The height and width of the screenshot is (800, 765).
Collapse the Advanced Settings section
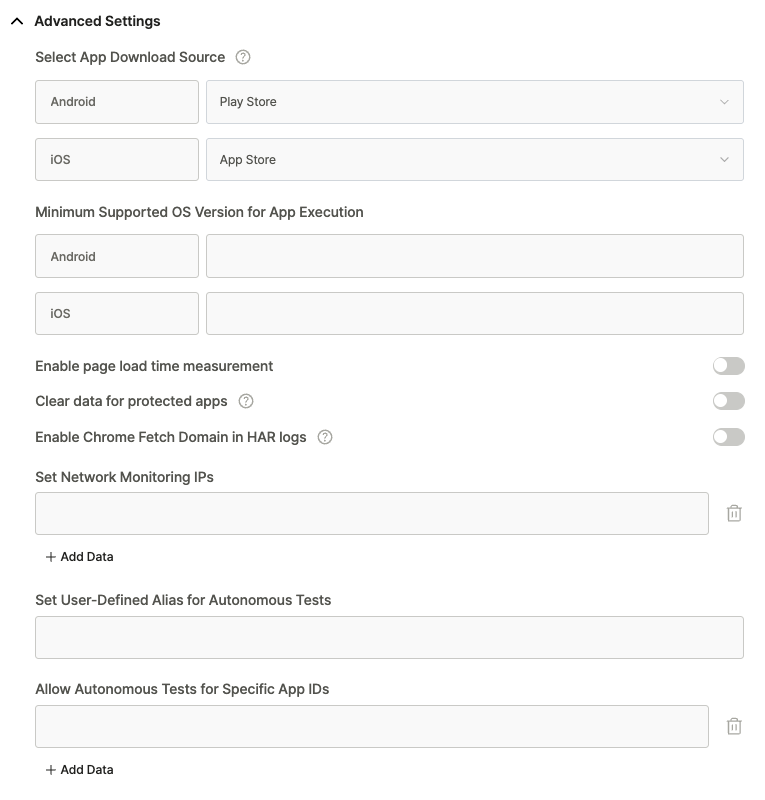pyautogui.click(x=17, y=21)
